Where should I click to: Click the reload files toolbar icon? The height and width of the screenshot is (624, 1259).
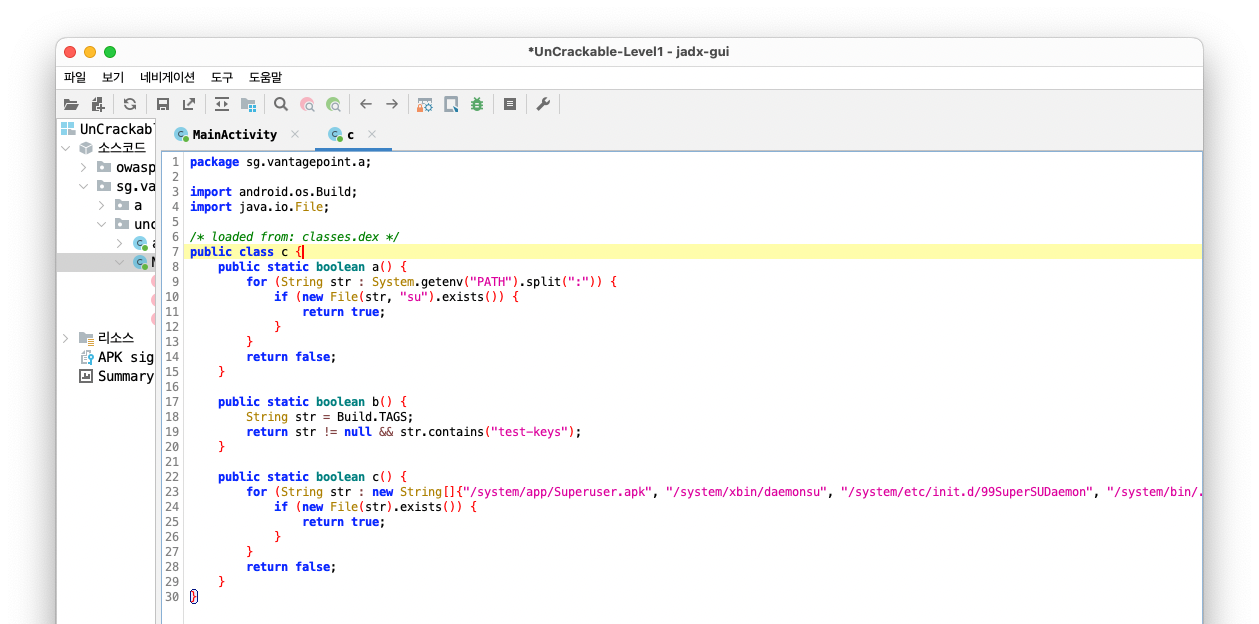tap(130, 104)
